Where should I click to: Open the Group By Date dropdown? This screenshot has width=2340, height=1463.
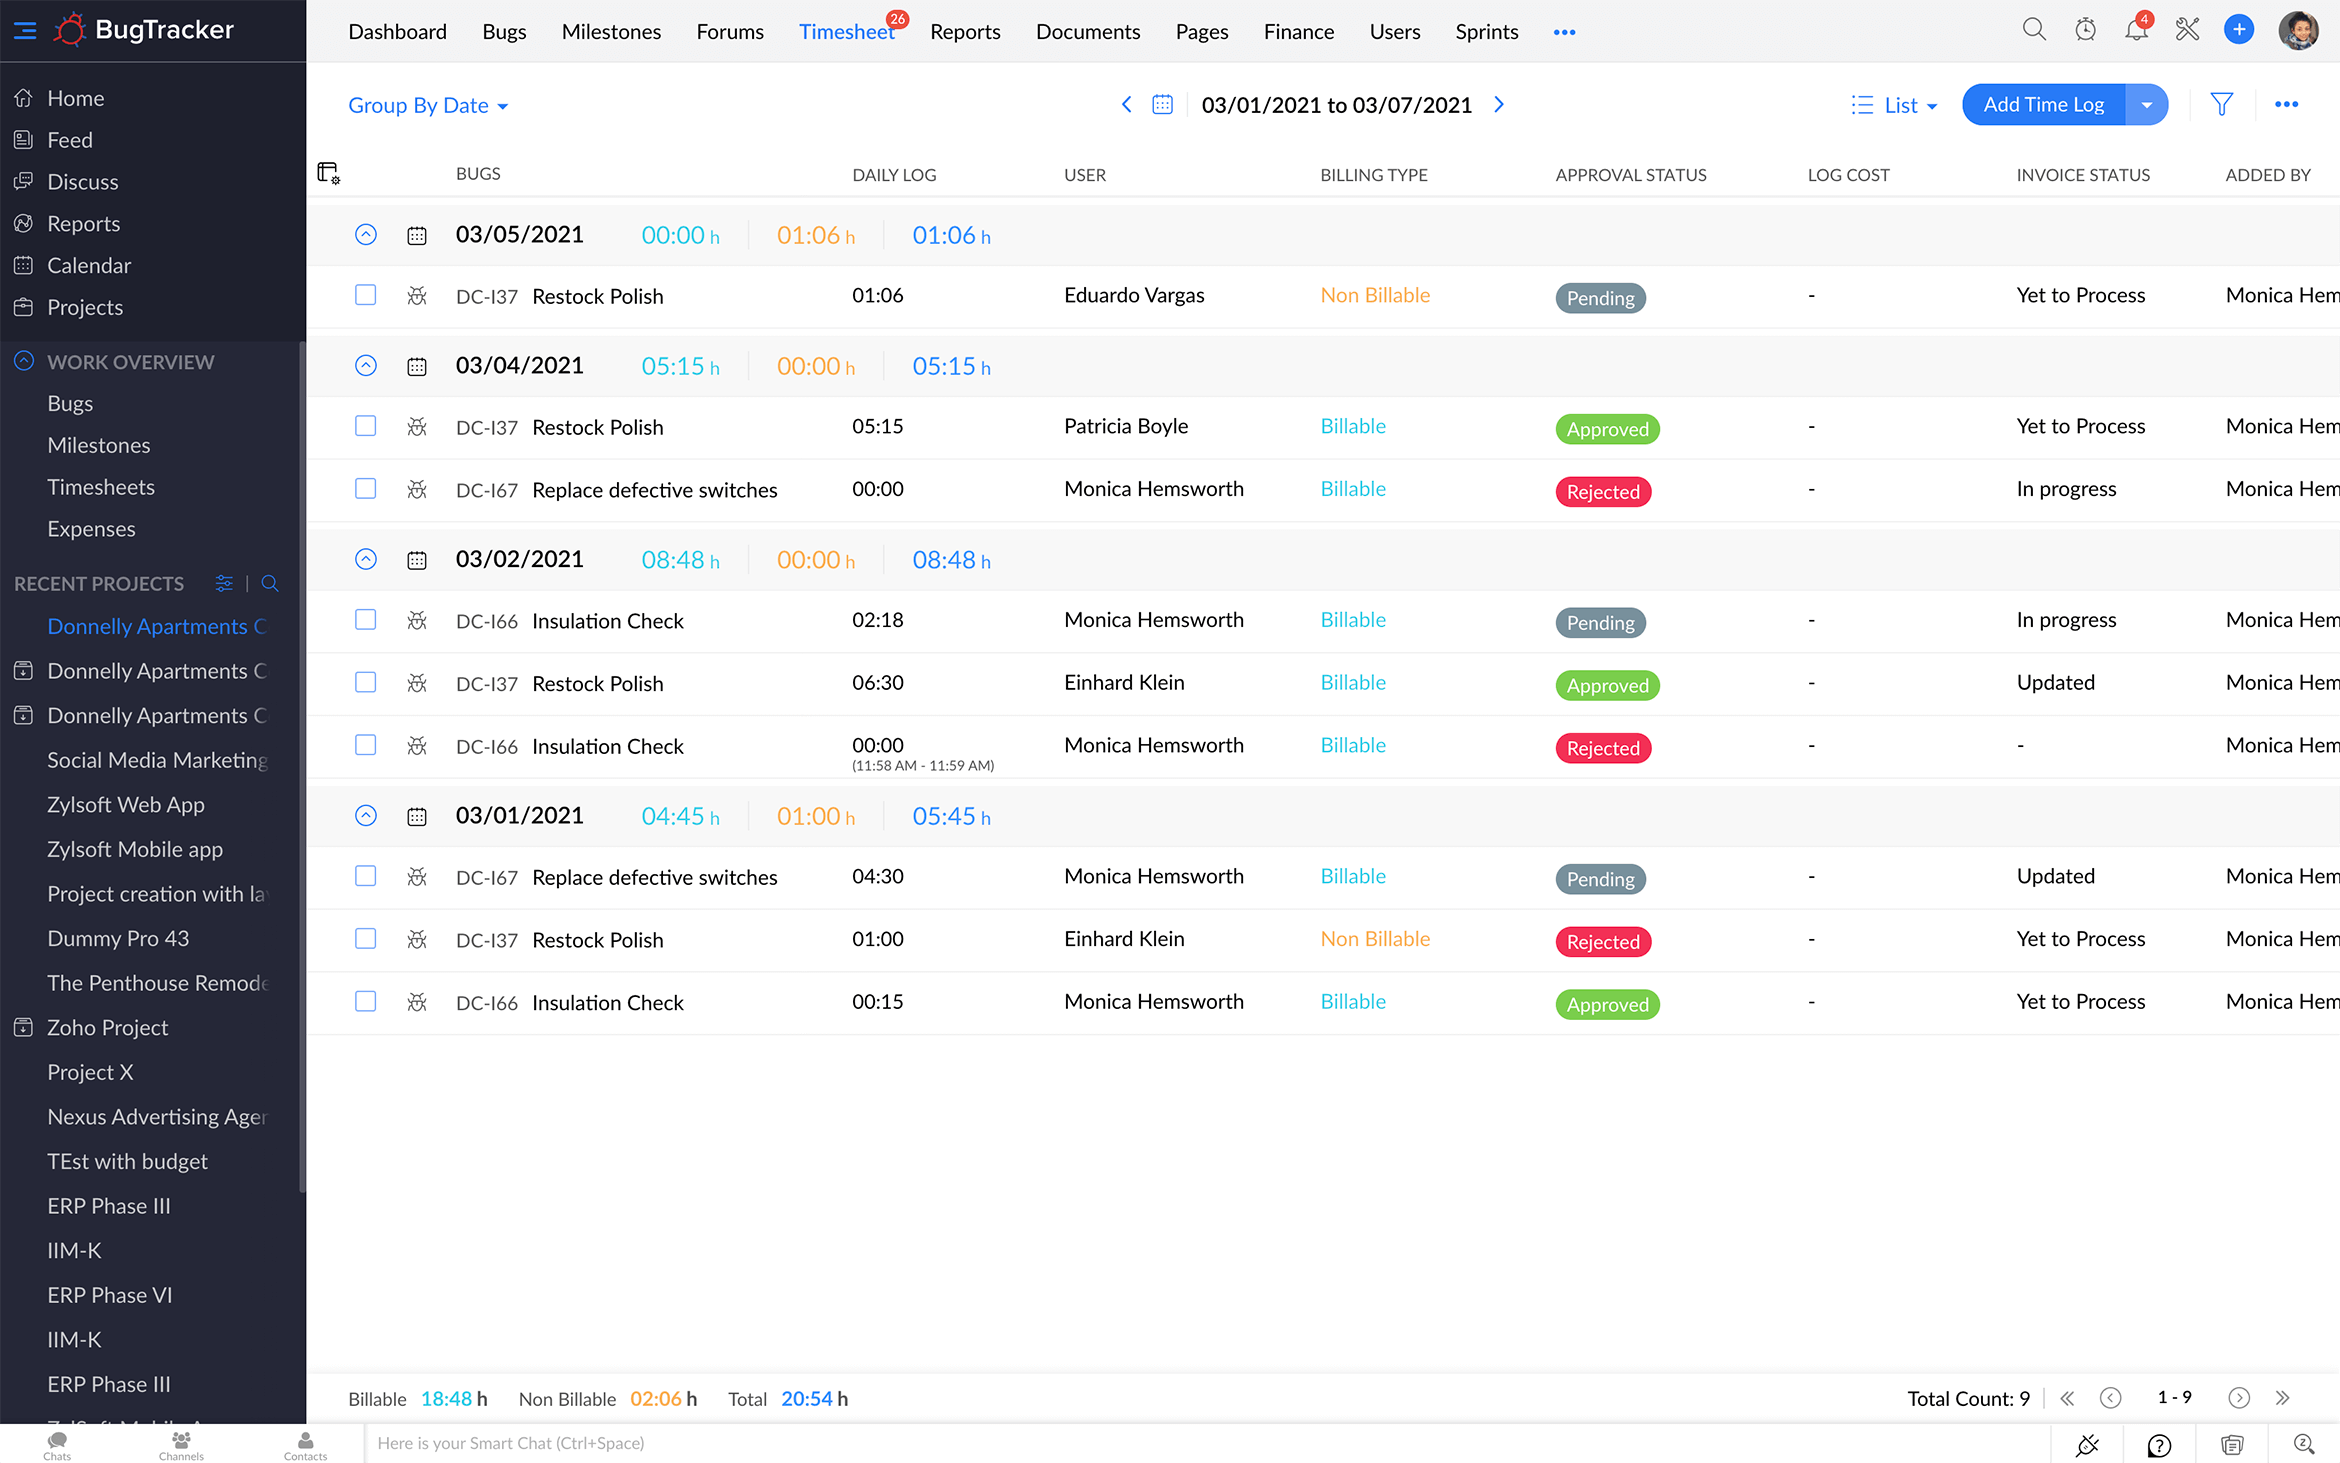coord(428,105)
